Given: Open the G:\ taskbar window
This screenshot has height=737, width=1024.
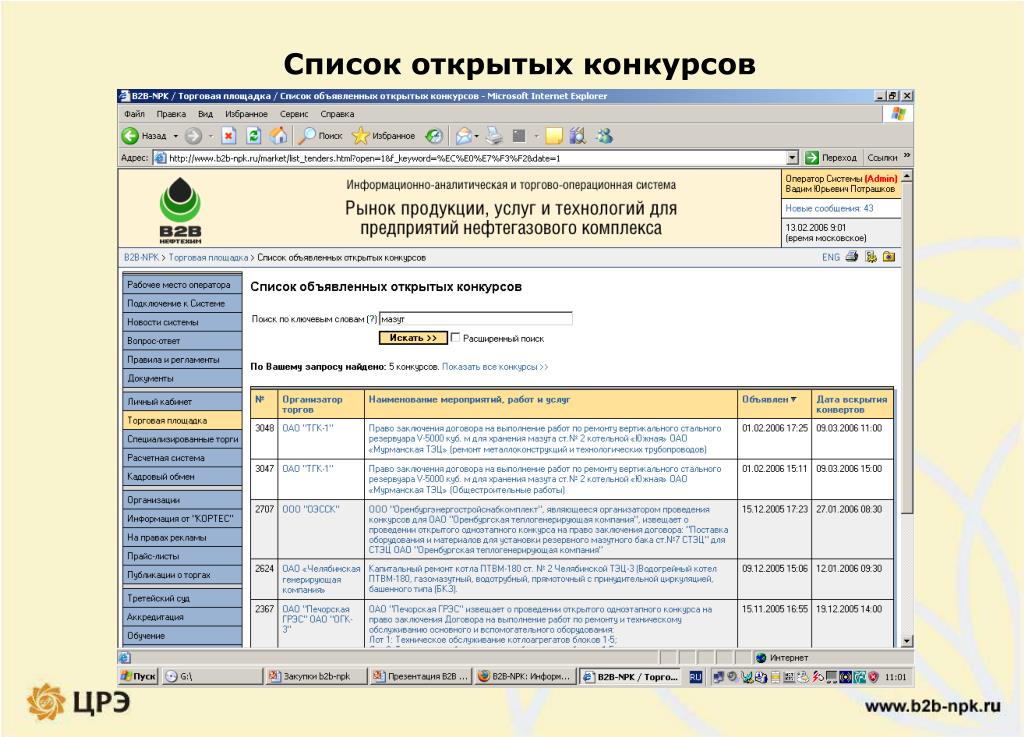Looking at the screenshot, I should pyautogui.click(x=212, y=676).
